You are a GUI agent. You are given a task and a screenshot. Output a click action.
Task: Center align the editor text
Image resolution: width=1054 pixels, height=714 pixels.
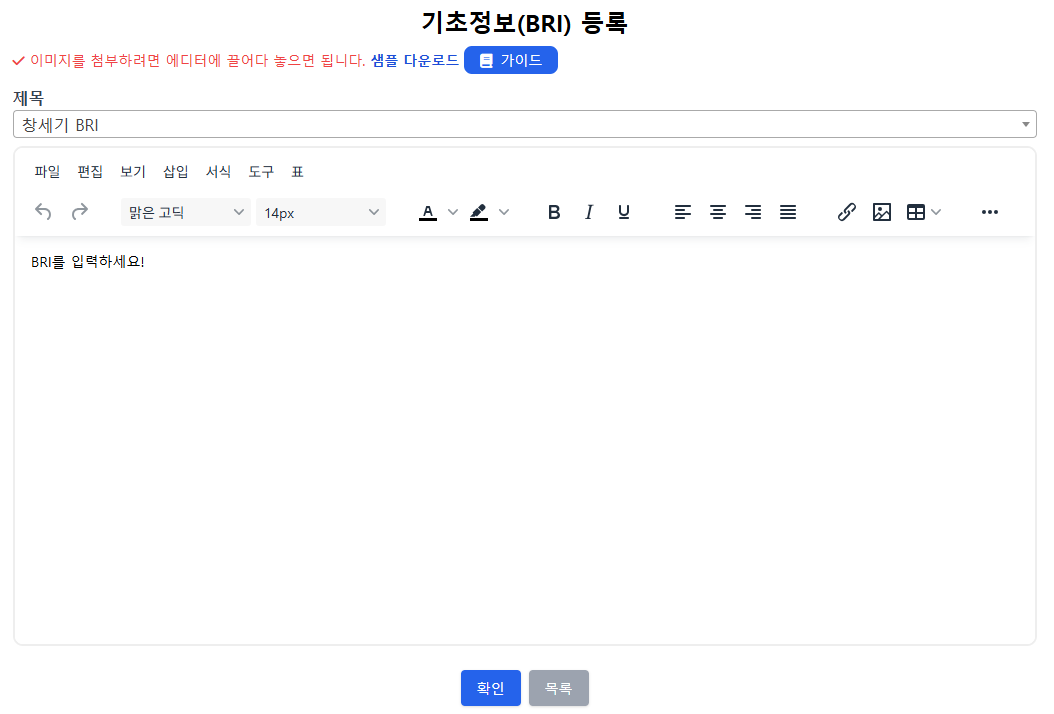[718, 212]
